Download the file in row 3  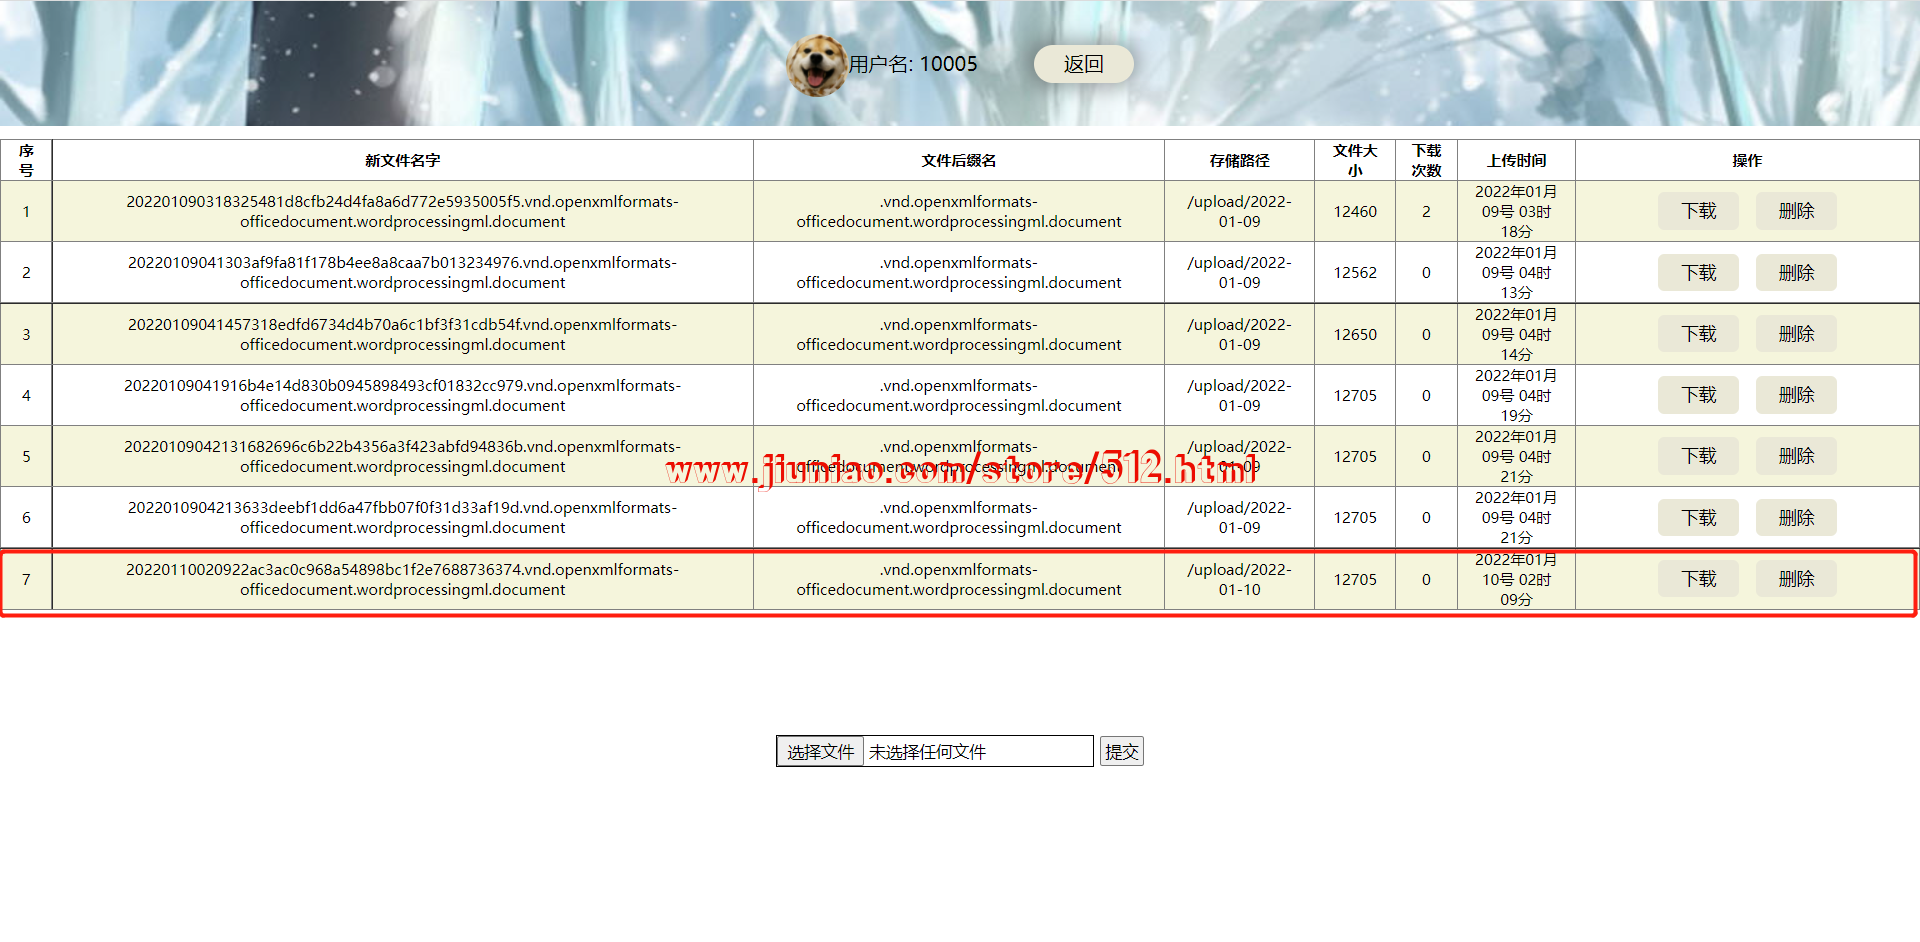coord(1697,334)
